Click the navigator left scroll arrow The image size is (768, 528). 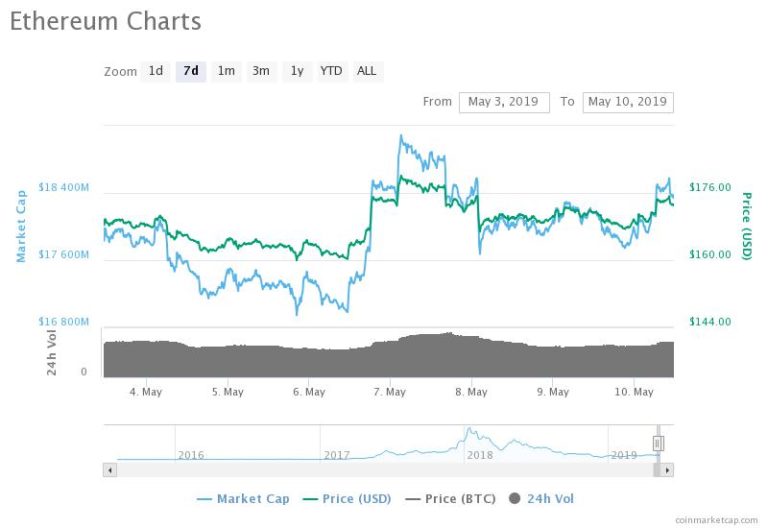(x=110, y=470)
